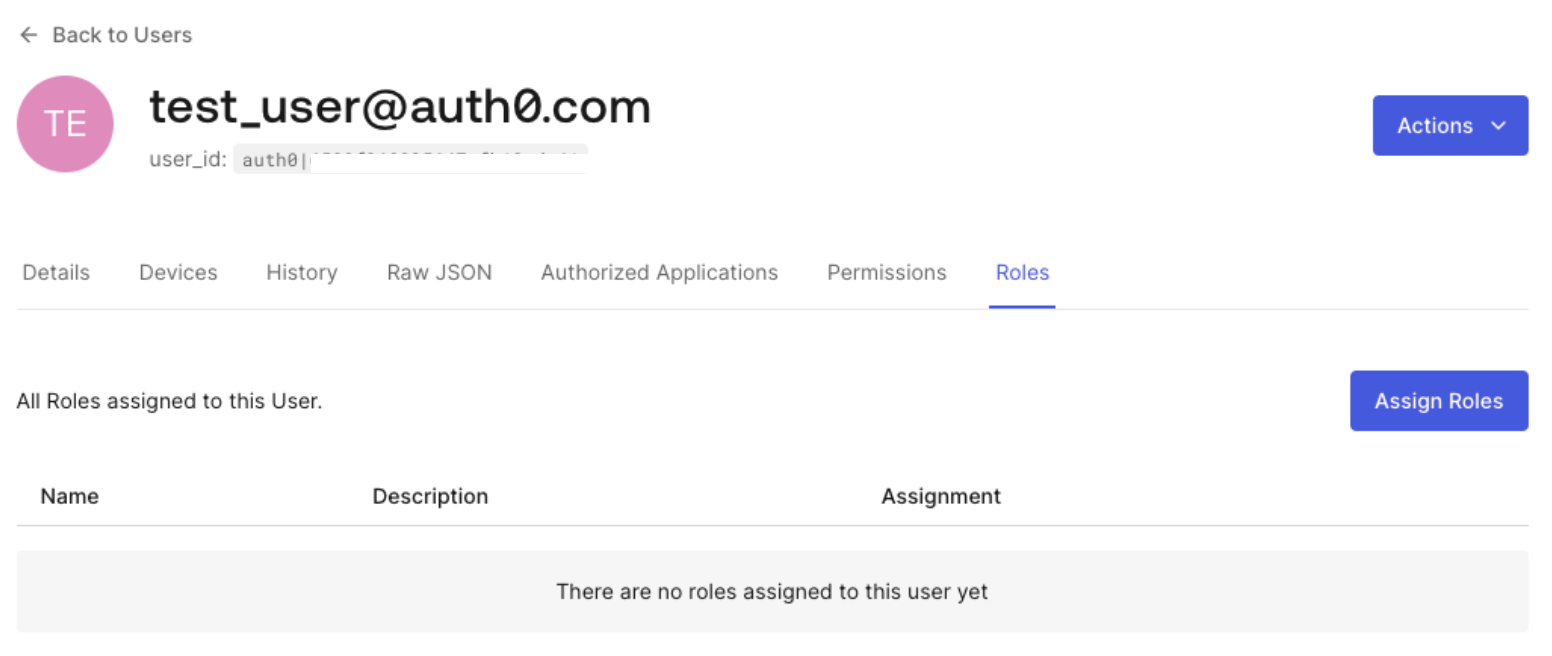This screenshot has height=656, width=1552.
Task: Switch to the Details tab
Action: pyautogui.click(x=55, y=272)
